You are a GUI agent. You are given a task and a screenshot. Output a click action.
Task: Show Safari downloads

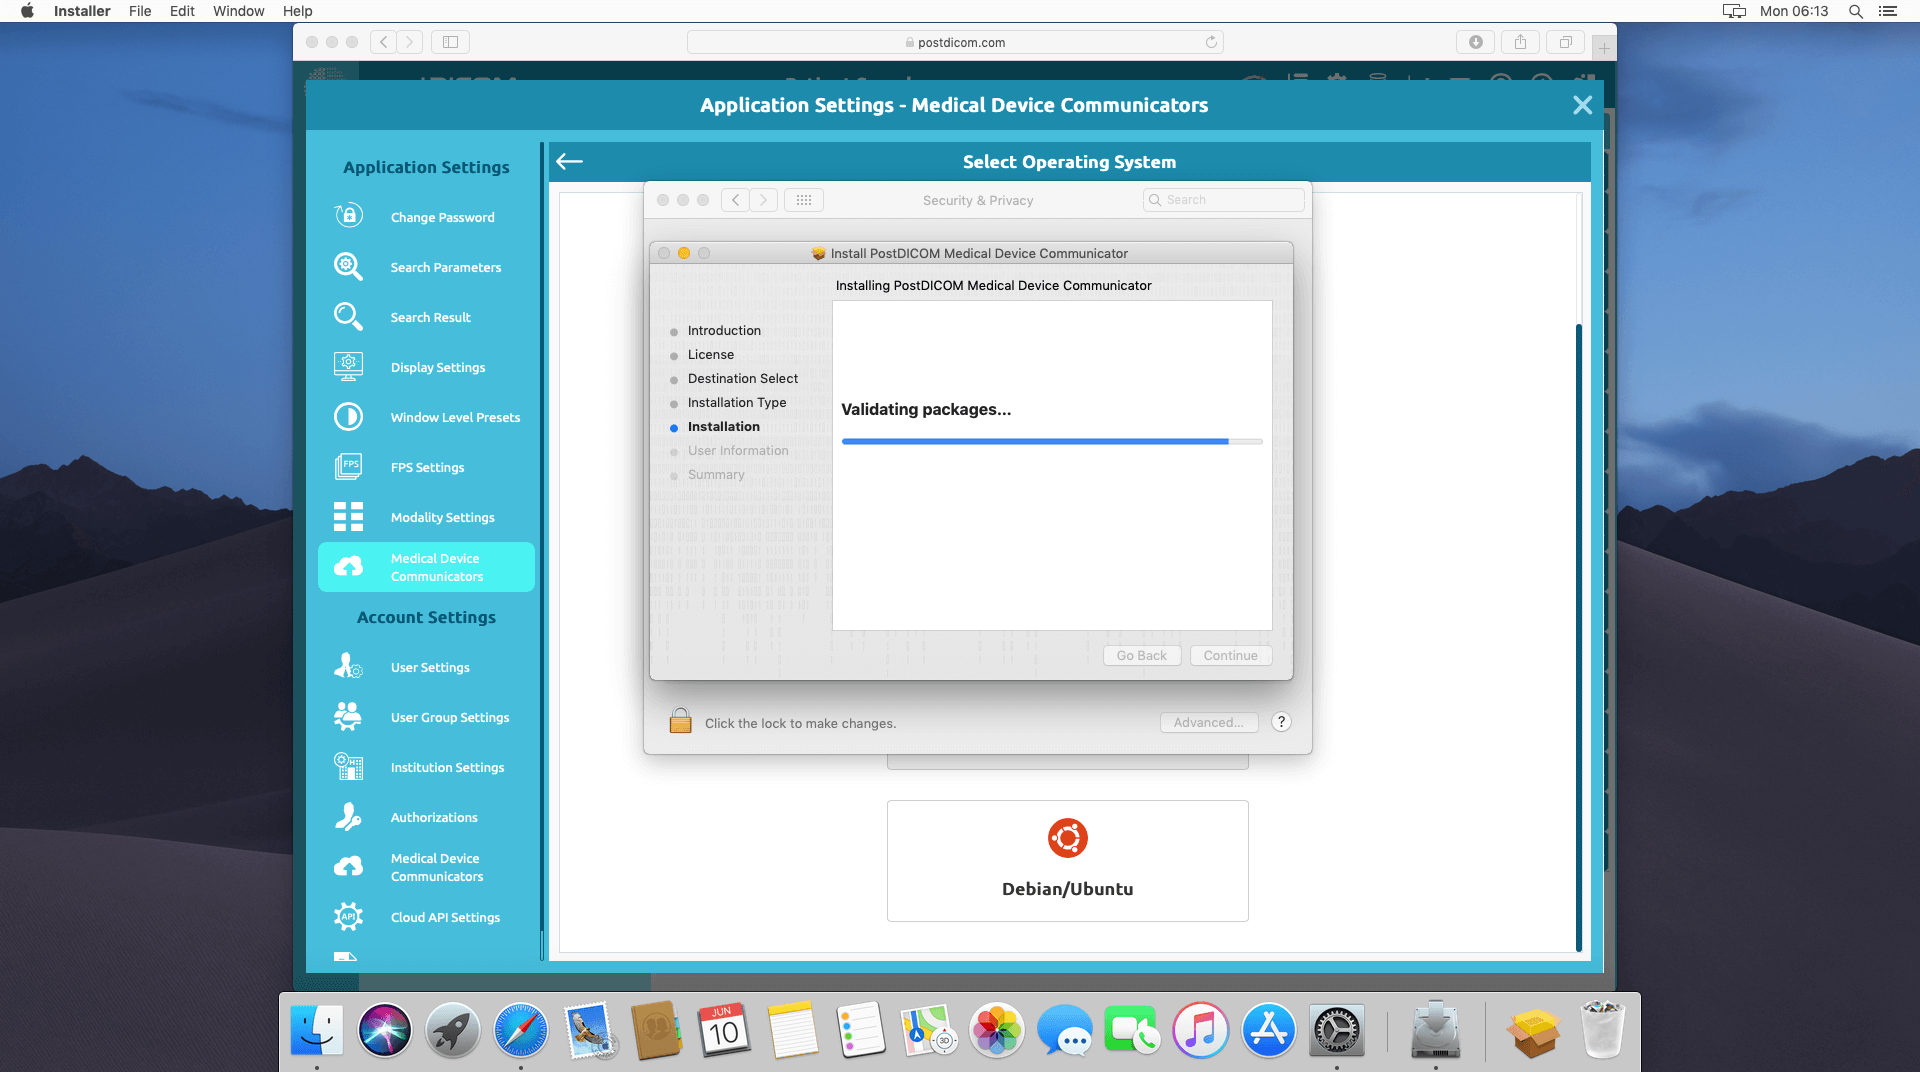tap(1475, 42)
